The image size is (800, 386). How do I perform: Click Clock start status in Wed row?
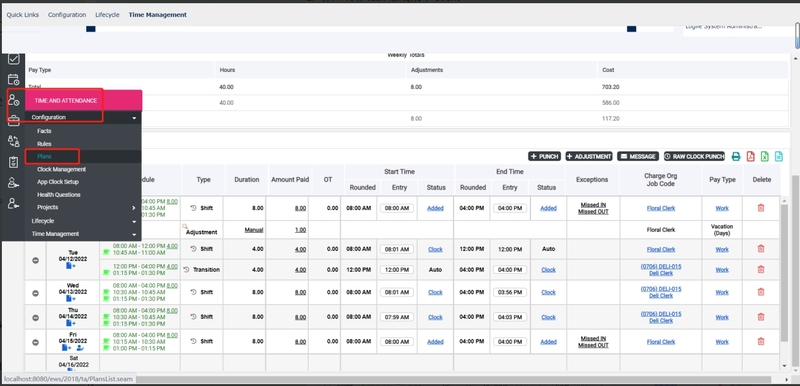[435, 292]
